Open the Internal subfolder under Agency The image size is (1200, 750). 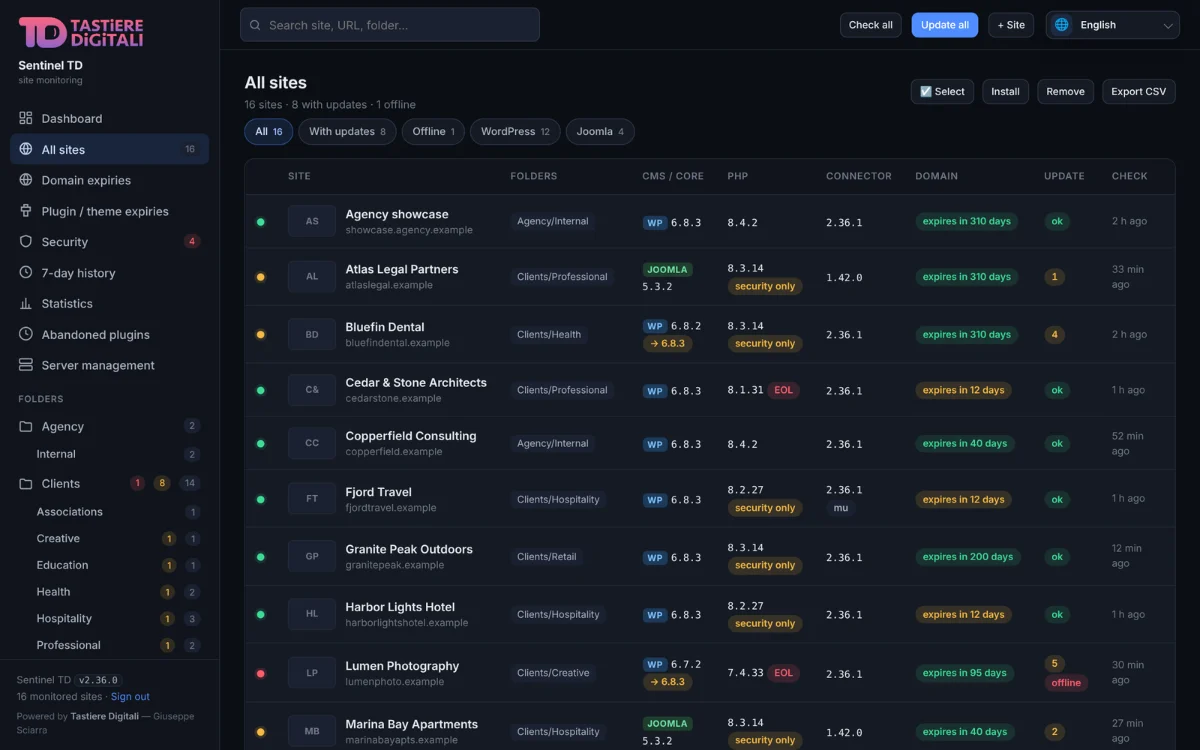[109, 454]
